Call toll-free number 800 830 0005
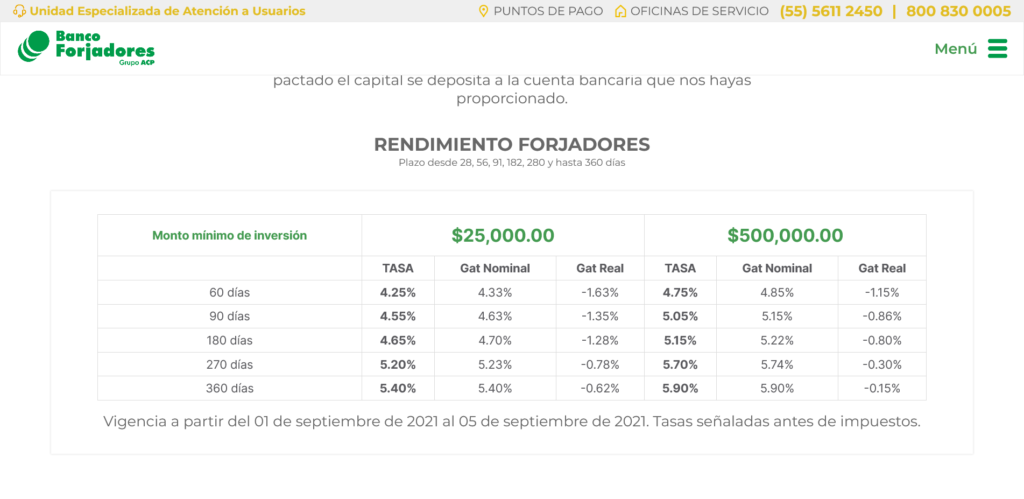Screen dimensions: 1024x499 tap(958, 11)
